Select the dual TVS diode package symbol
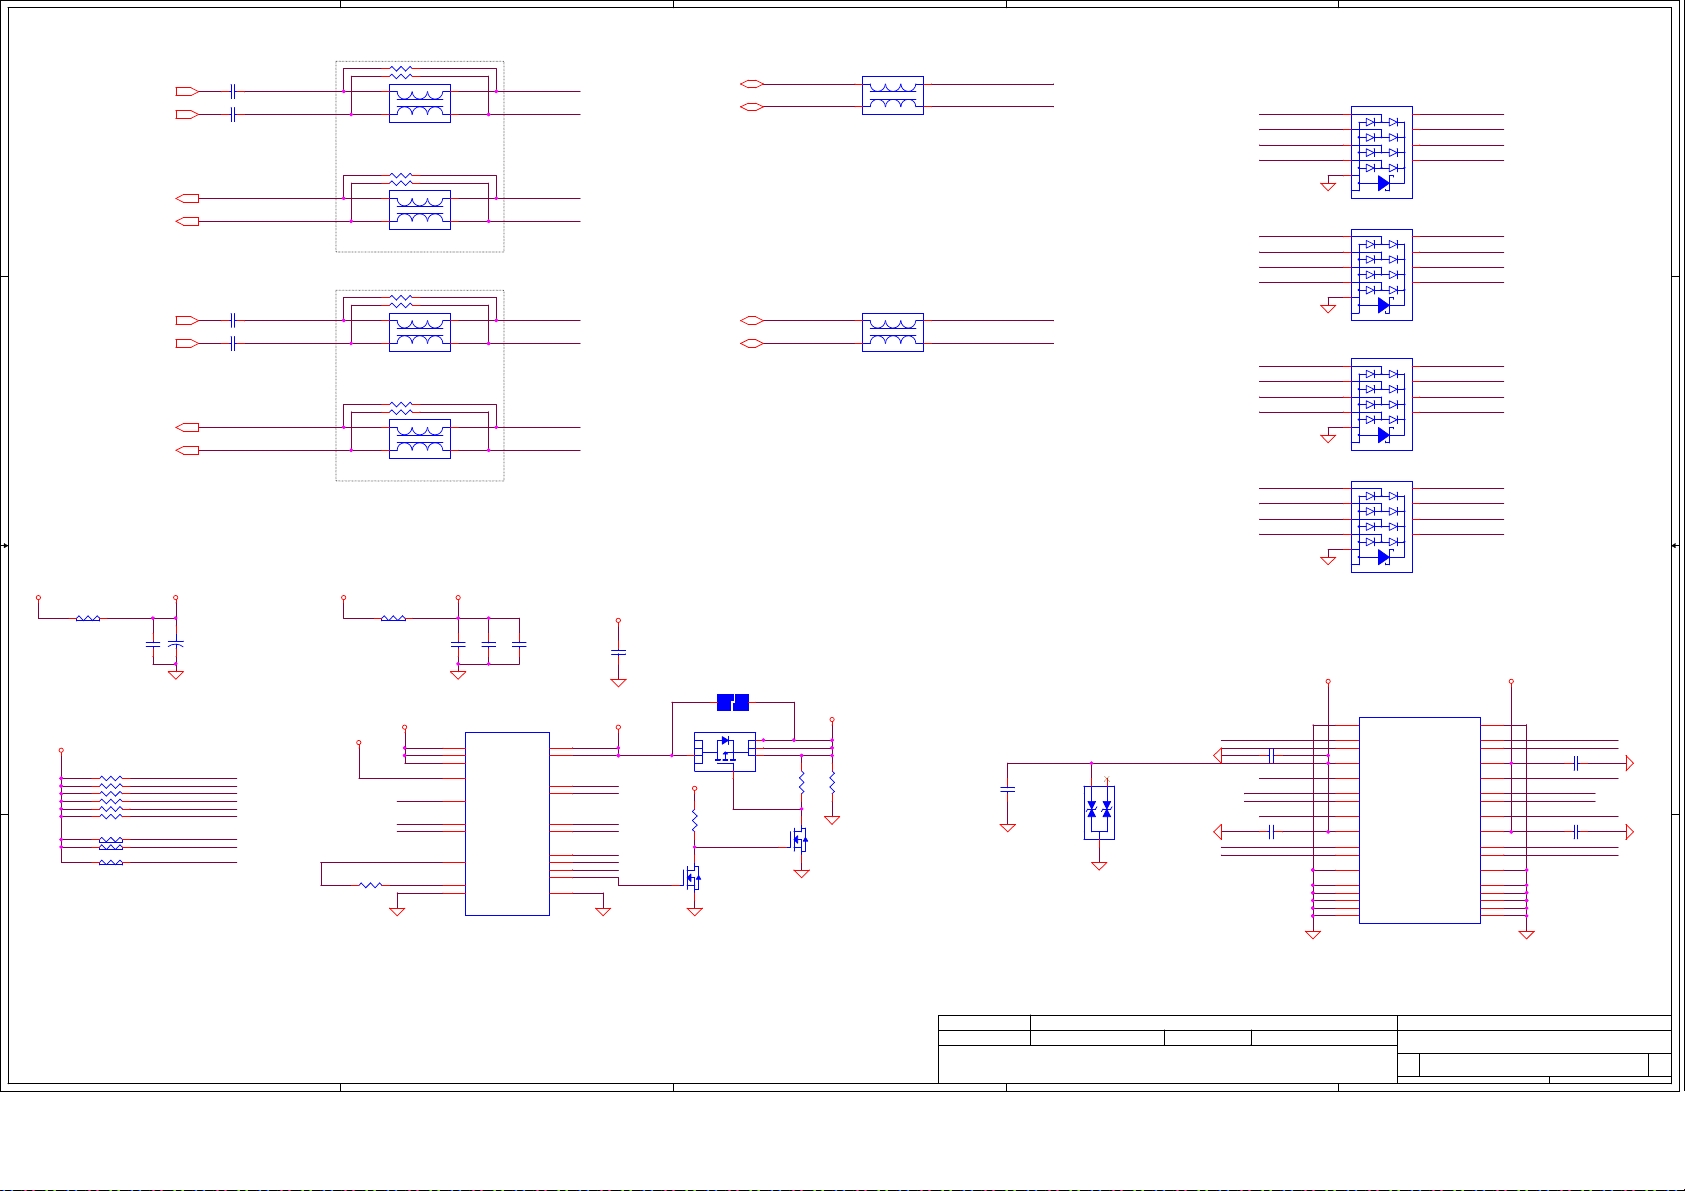This screenshot has width=1685, height=1191. coord(1099,812)
